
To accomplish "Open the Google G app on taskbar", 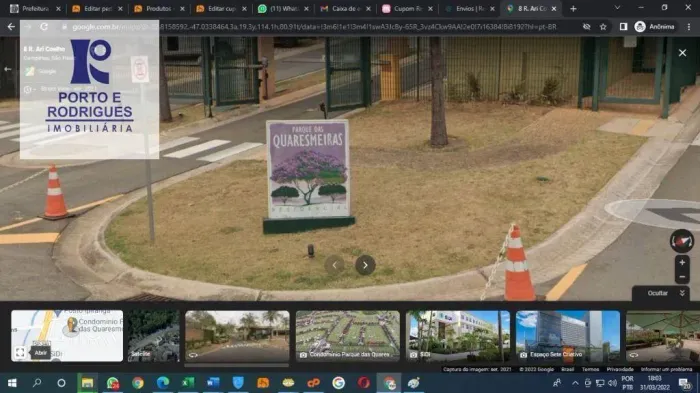I will click(338, 383).
